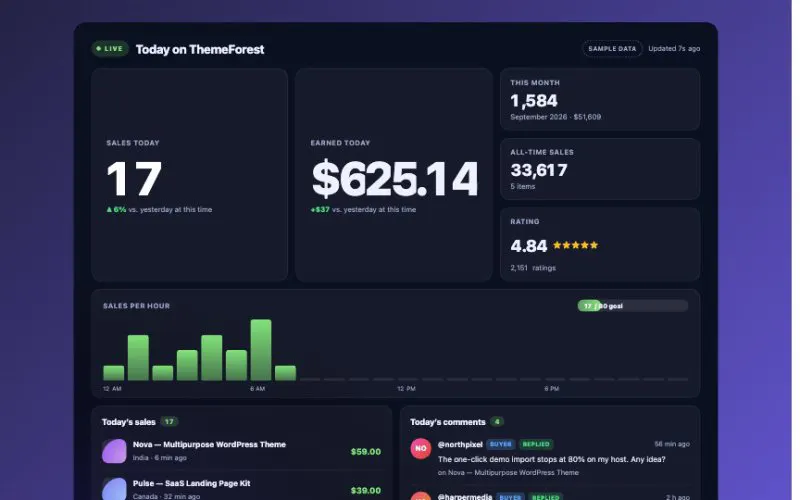Click the 'Today on ThemeForest' heading
Viewport: 800px width, 500px height.
pyautogui.click(x=199, y=49)
